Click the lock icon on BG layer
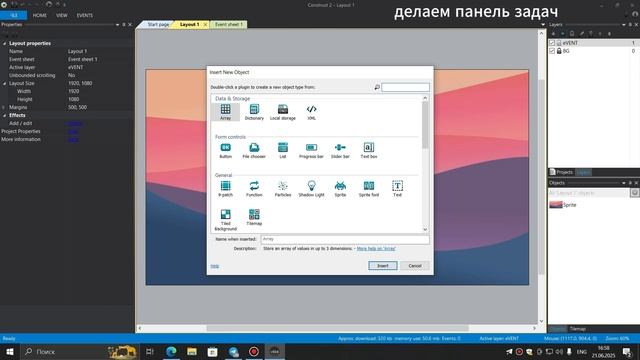Screen dimensions: 640x360 559,51
